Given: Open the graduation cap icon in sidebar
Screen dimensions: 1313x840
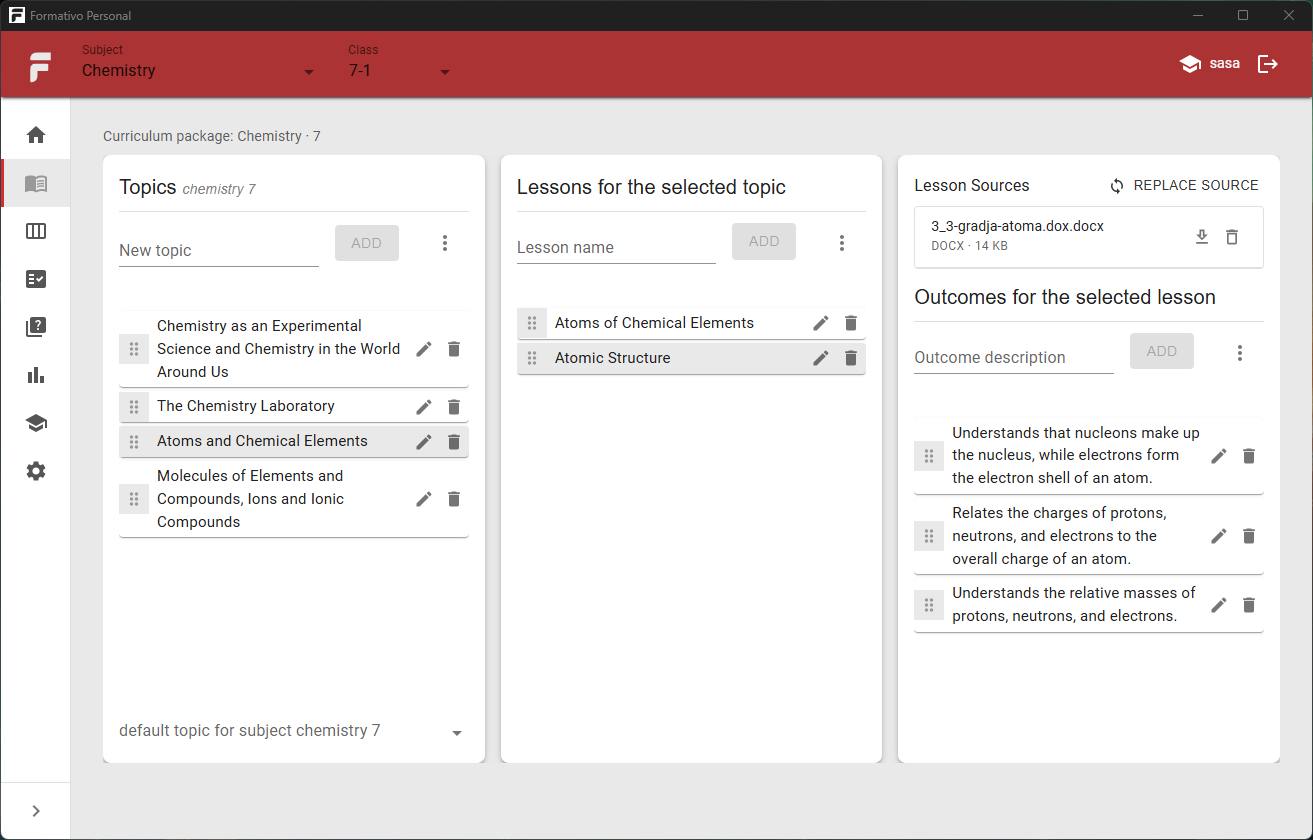Looking at the screenshot, I should pos(36,423).
